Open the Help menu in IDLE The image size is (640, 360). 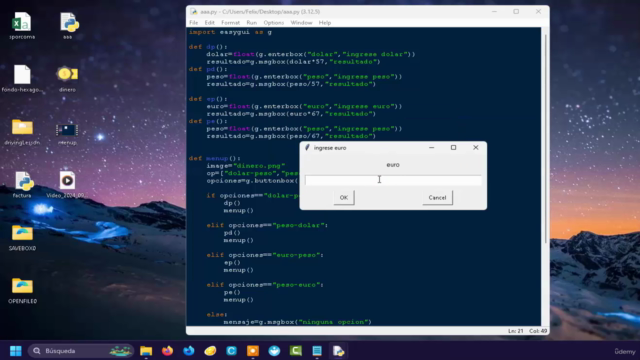tap(325, 23)
